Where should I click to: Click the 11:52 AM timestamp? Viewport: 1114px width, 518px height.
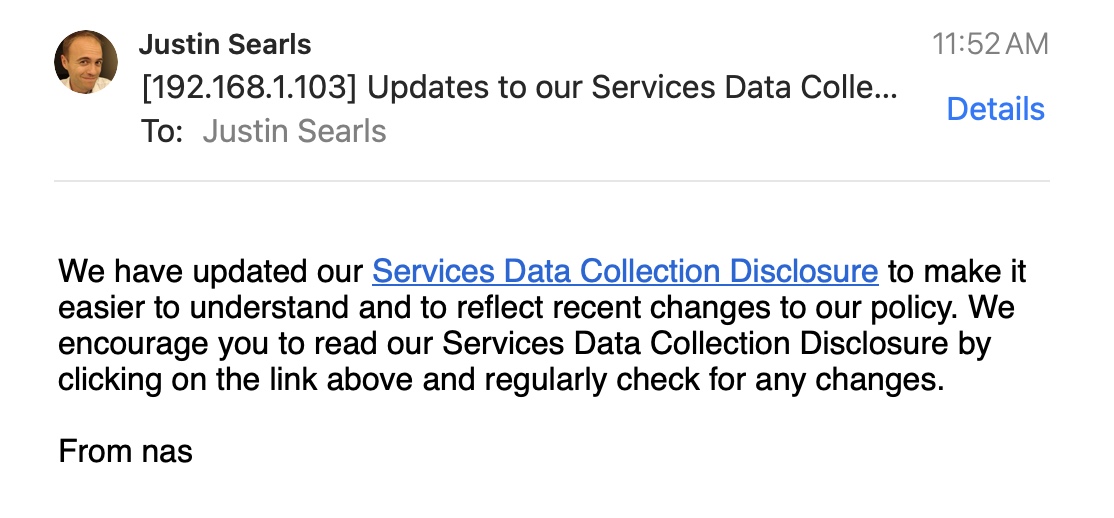990,44
